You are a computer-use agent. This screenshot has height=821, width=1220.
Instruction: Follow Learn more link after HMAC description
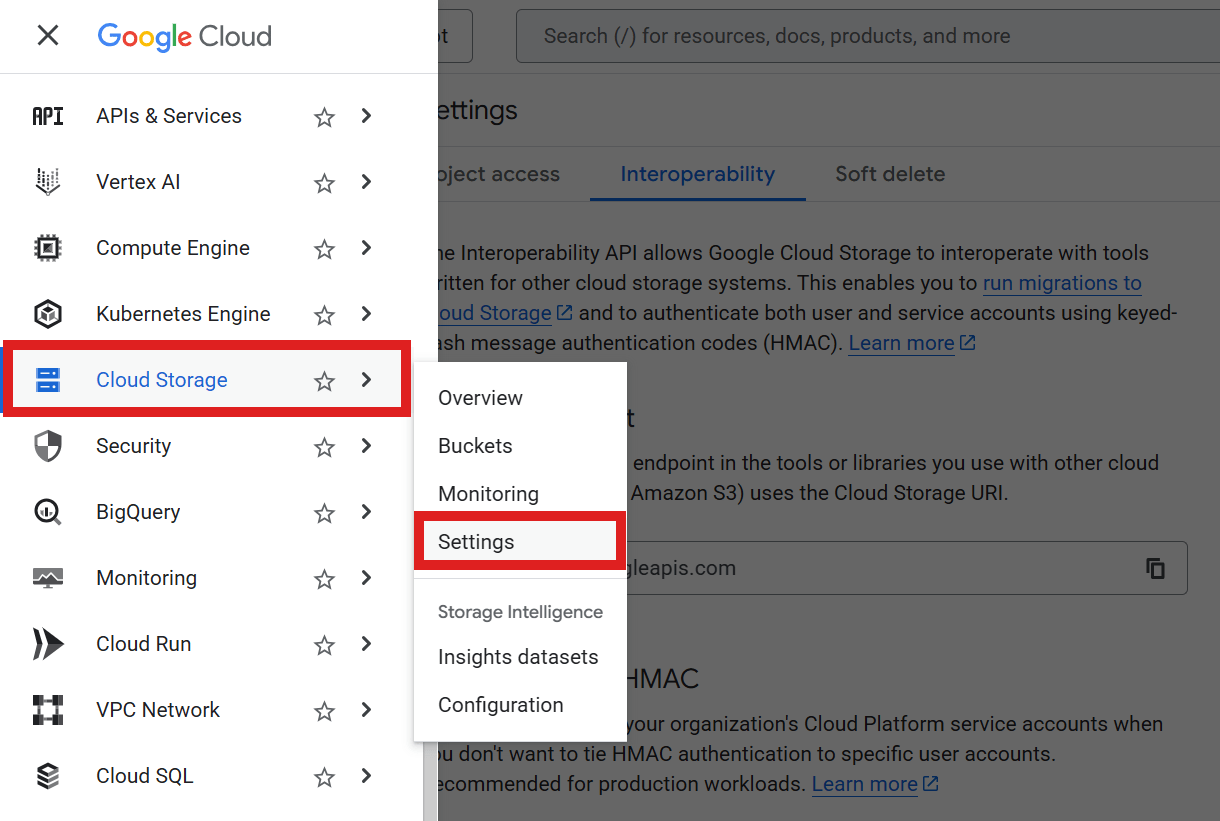coord(912,343)
